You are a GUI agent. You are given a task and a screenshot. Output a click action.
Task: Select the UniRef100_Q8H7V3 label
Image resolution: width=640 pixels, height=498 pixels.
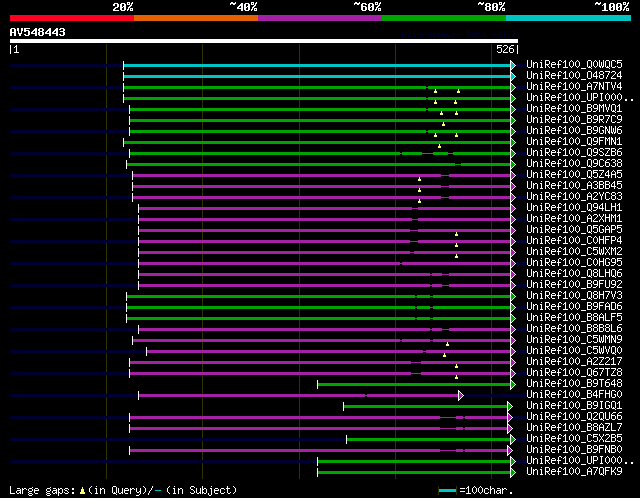(x=574, y=296)
